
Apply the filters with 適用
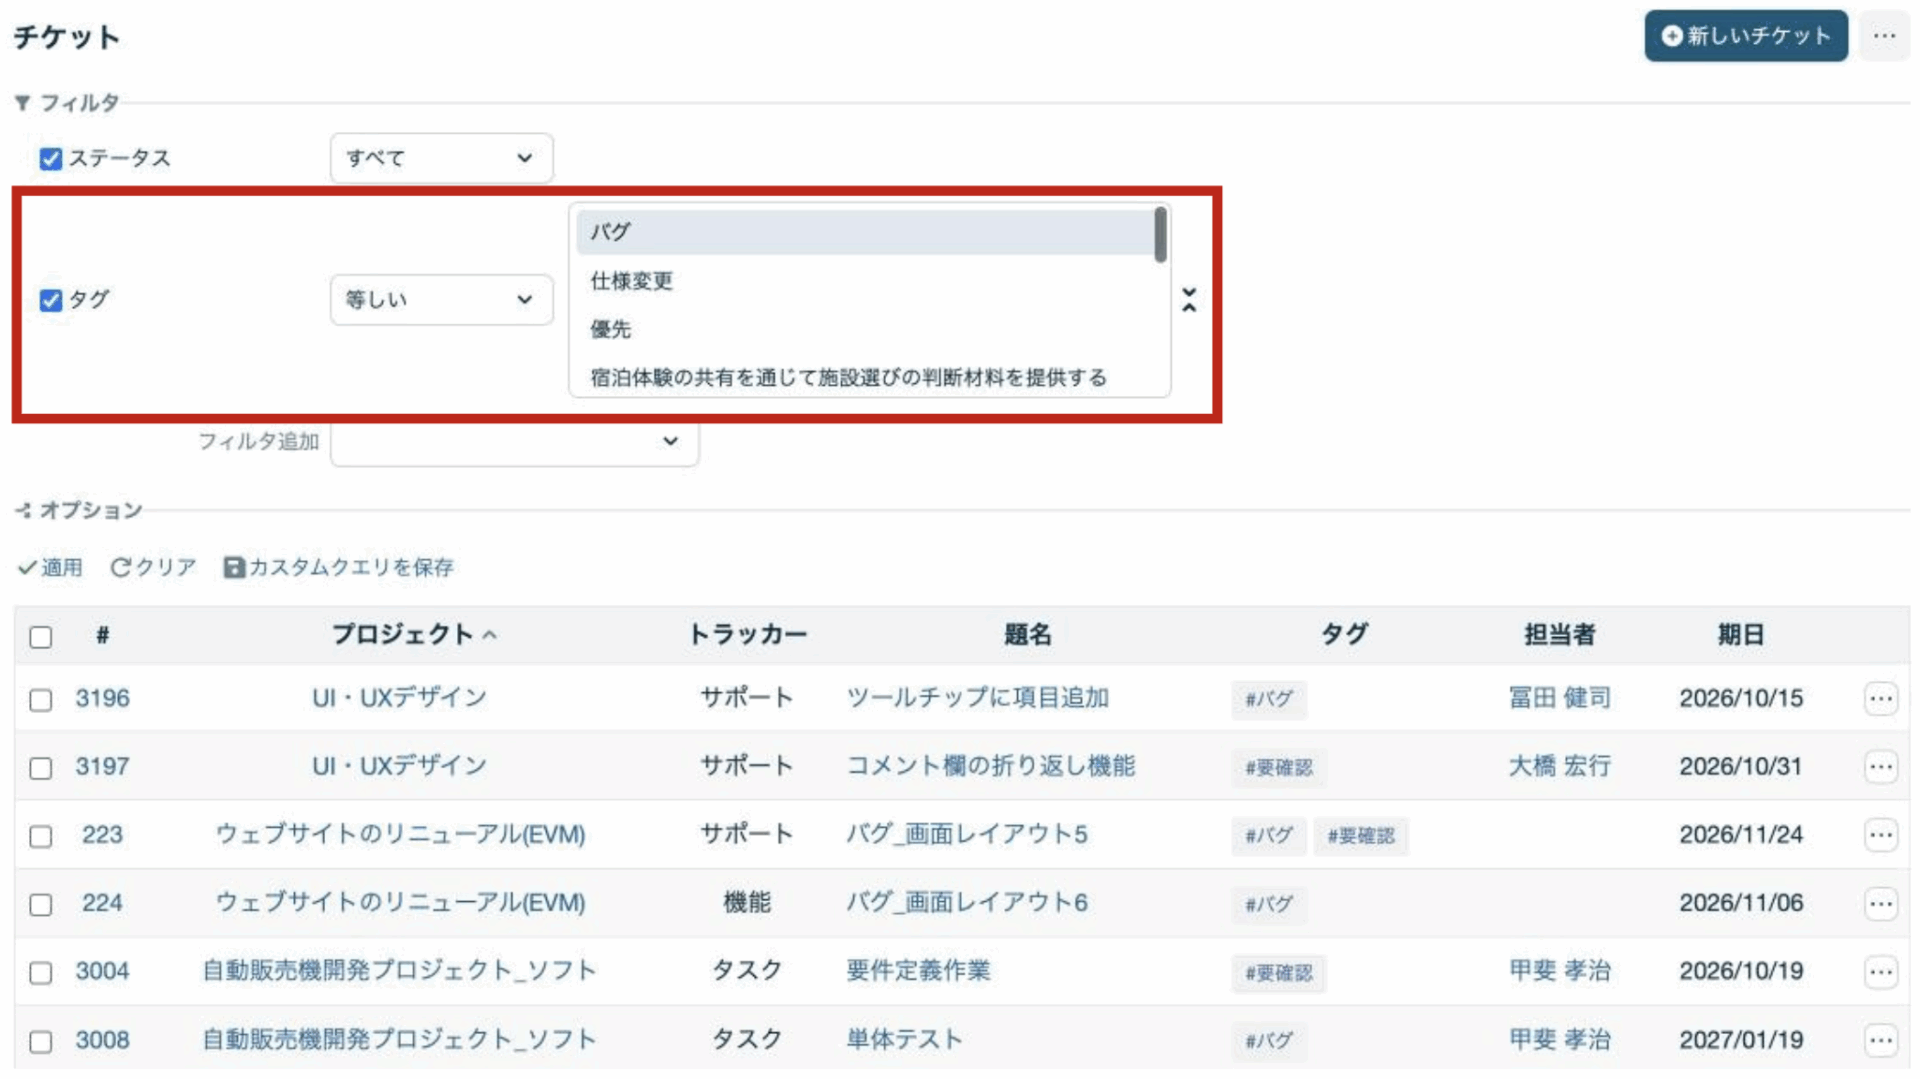[50, 568]
